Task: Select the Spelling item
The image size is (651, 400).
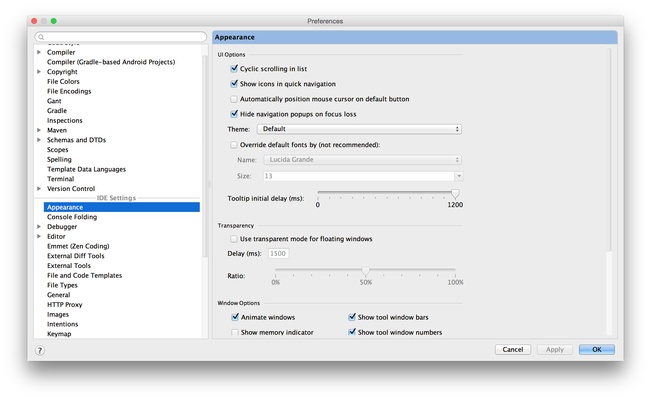Action: 59,160
